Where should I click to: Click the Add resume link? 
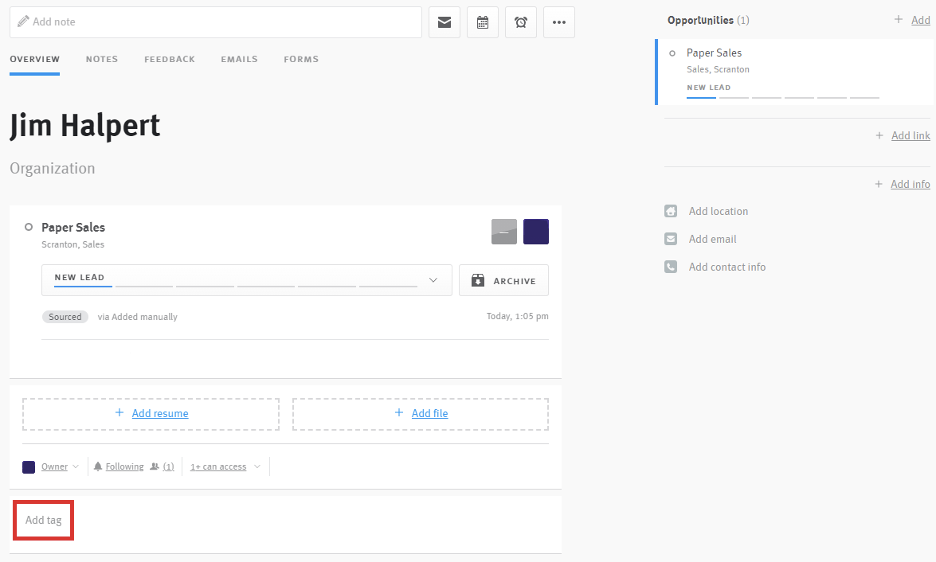pyautogui.click(x=160, y=413)
